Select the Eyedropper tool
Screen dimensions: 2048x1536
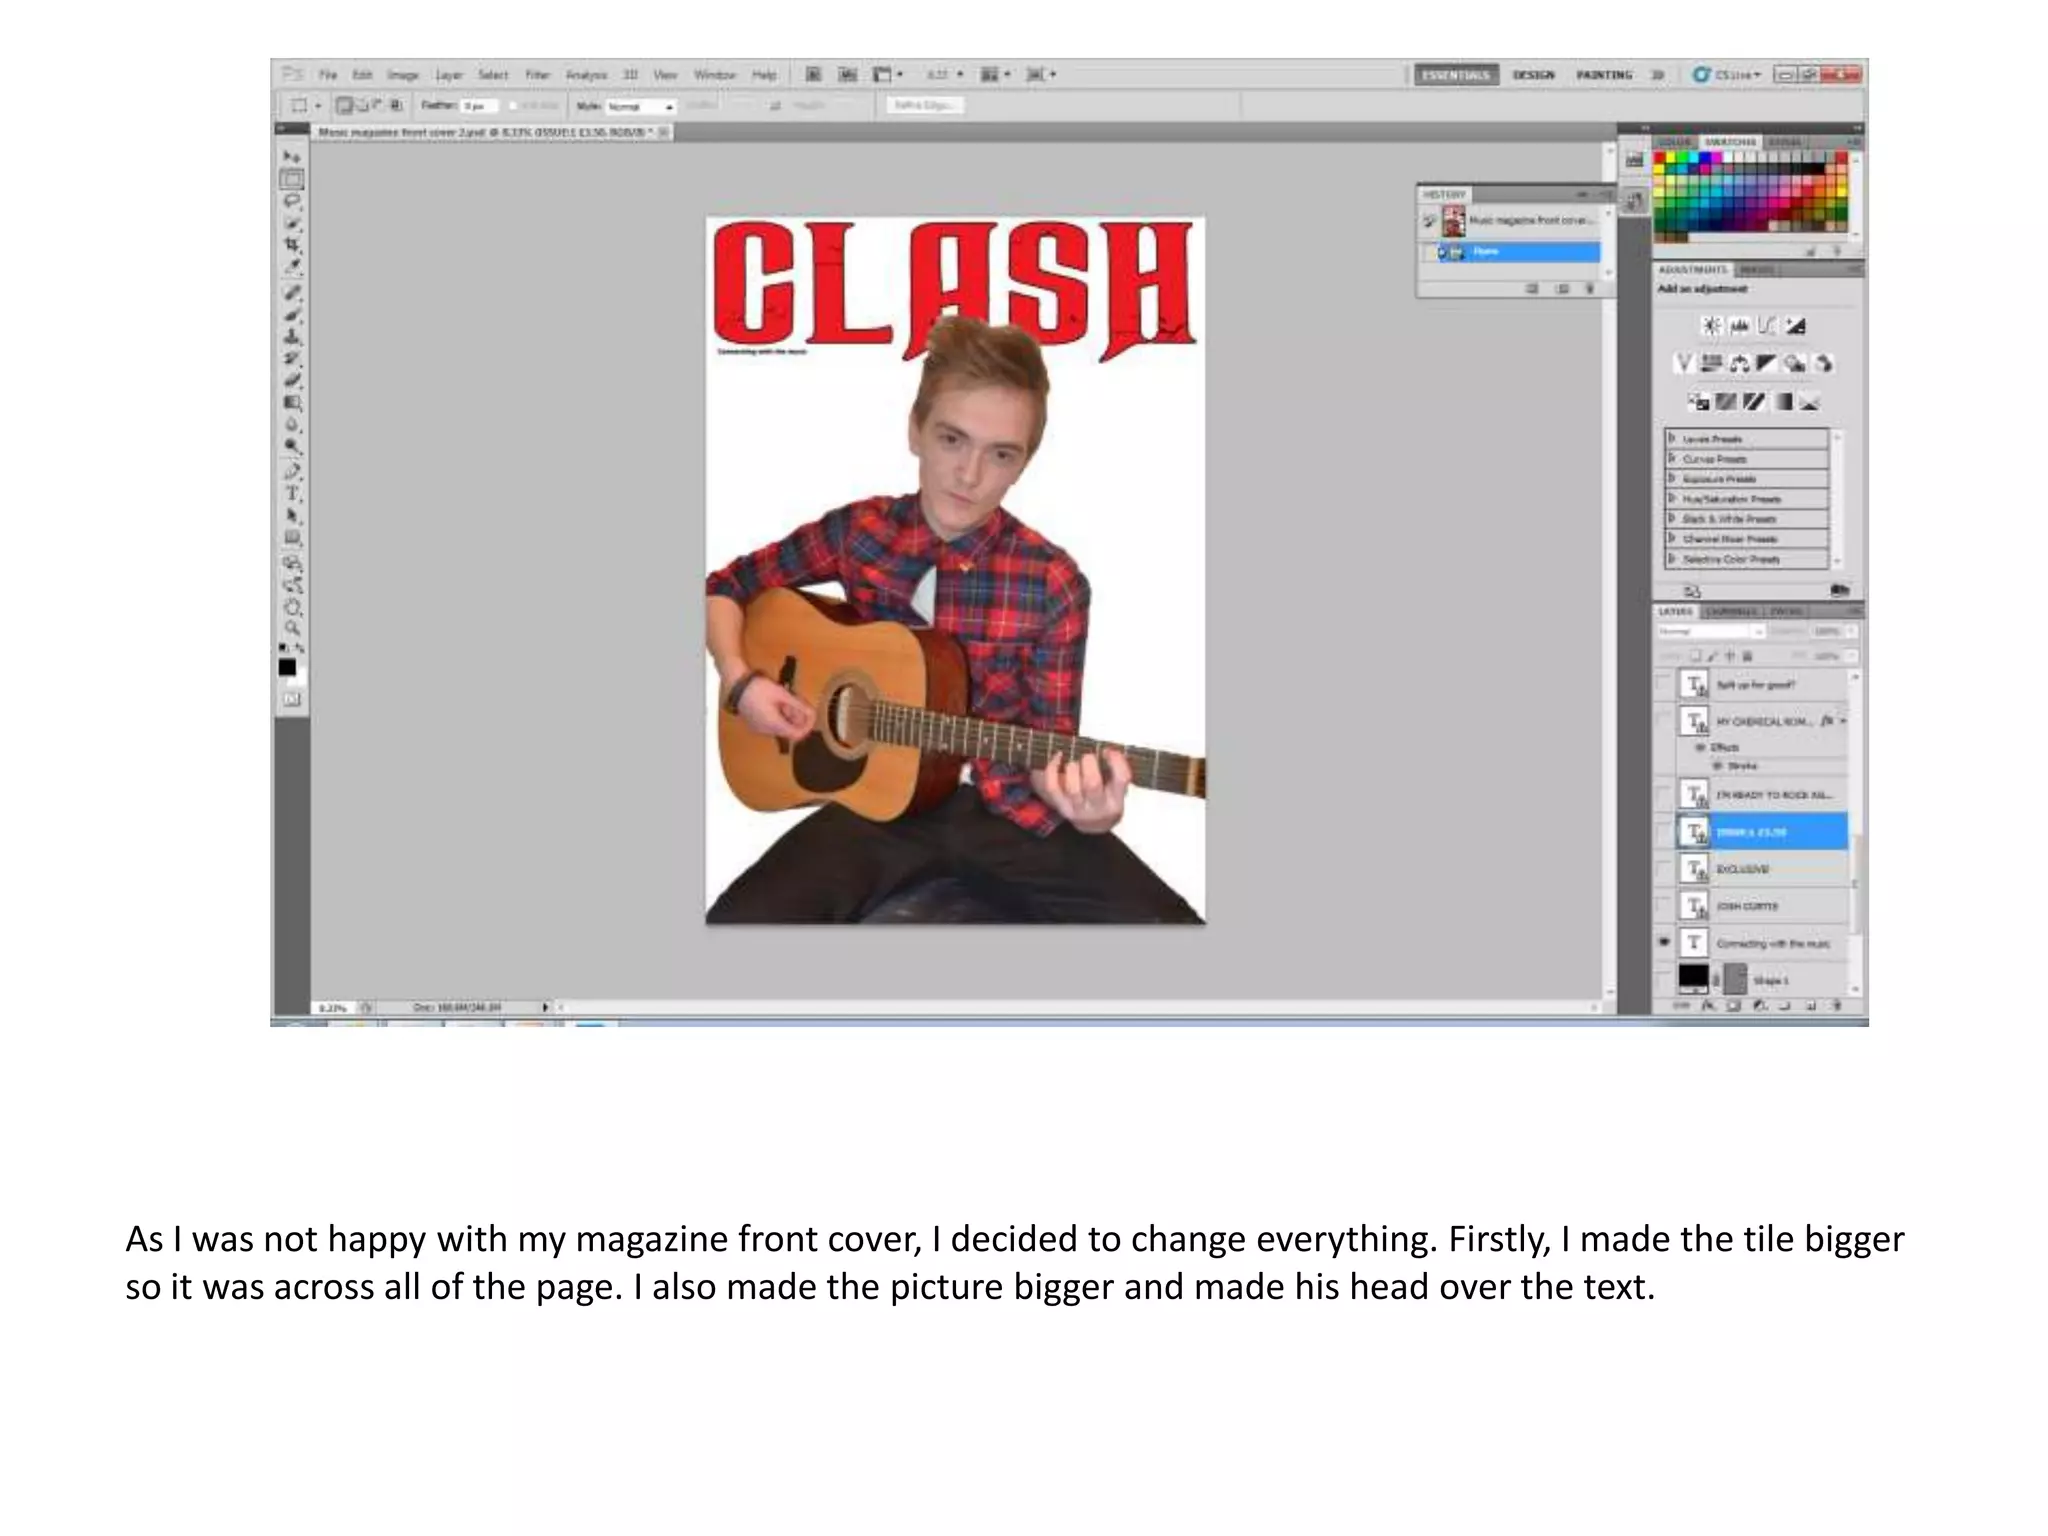[292, 268]
